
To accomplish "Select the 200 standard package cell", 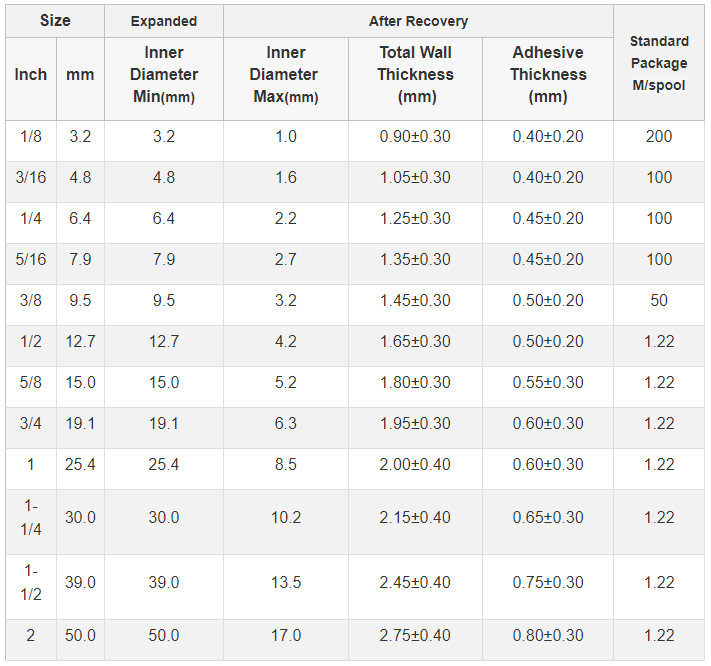I will click(x=659, y=136).
